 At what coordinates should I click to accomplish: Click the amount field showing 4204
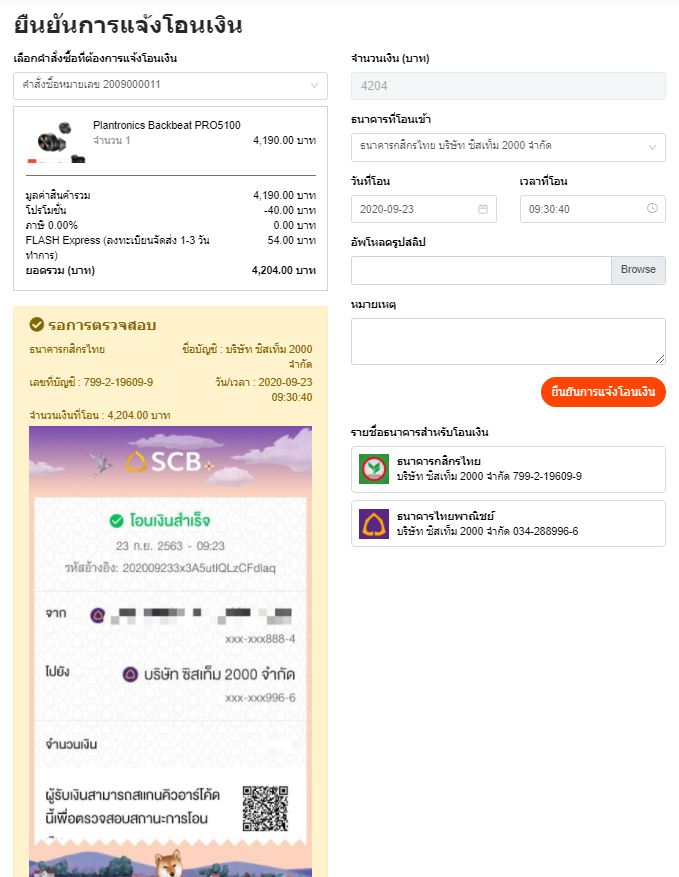tap(508, 86)
